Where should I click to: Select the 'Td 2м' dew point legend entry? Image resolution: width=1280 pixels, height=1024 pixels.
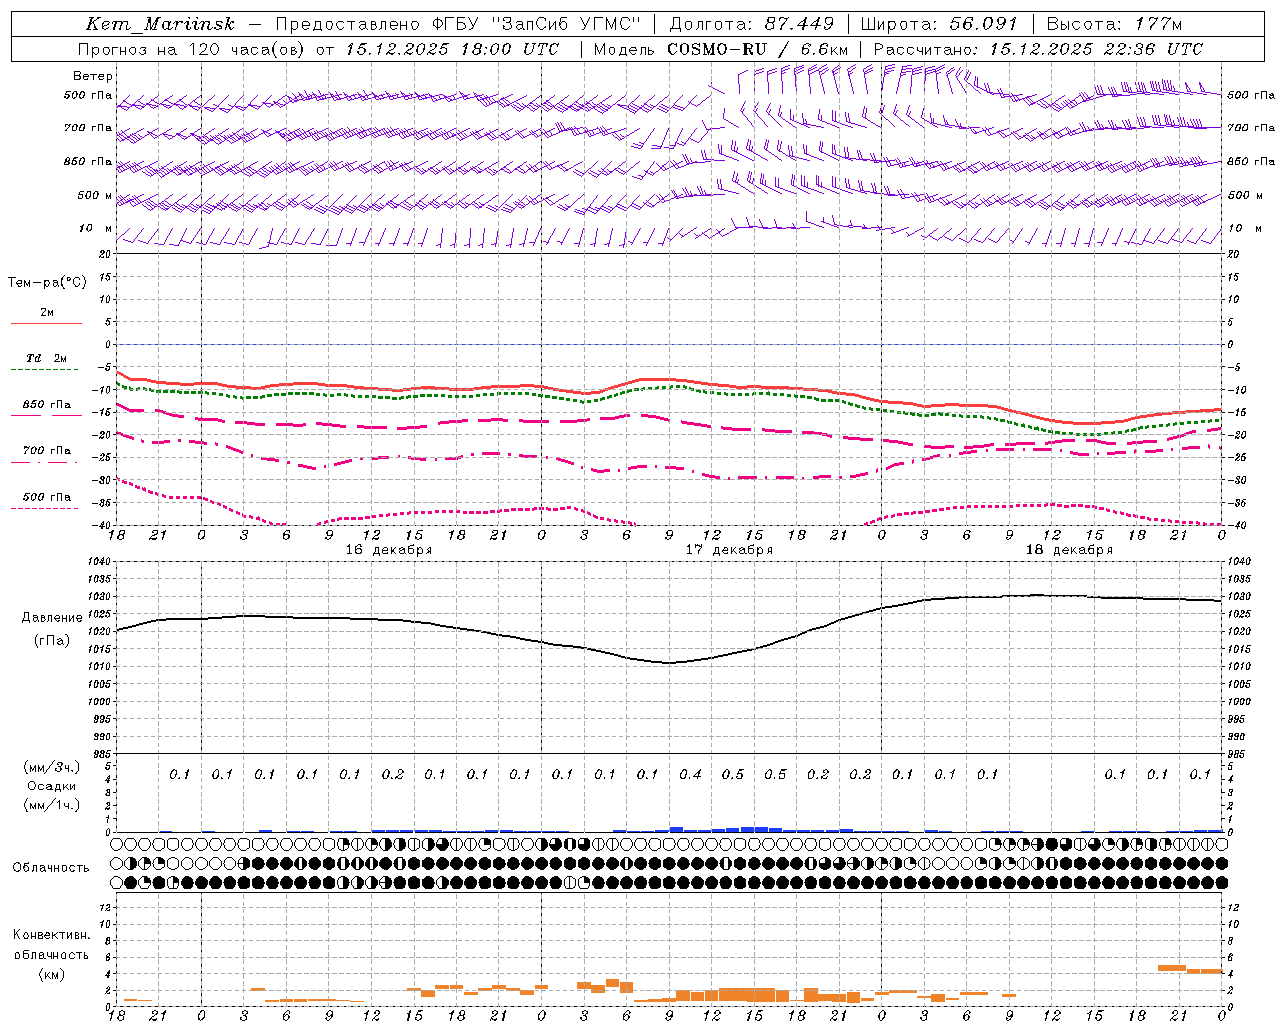46,358
